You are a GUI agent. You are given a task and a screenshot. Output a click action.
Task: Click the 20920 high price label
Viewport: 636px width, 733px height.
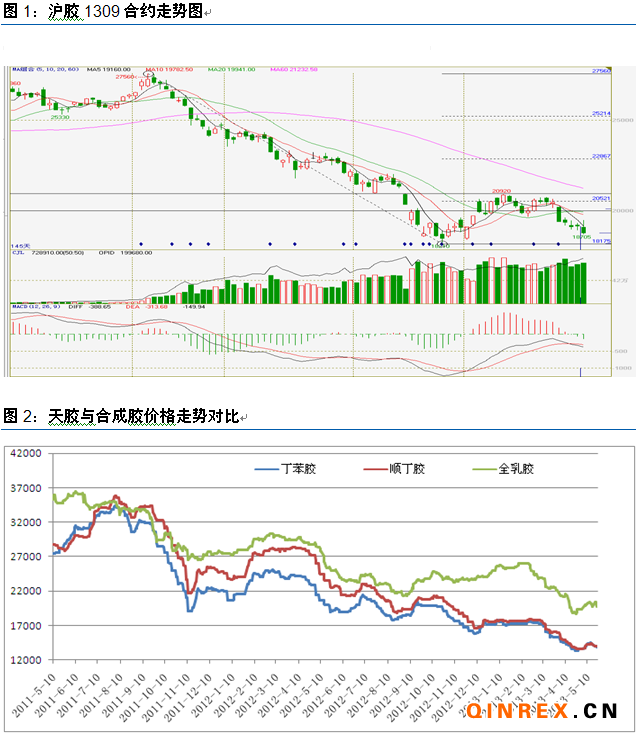point(501,190)
